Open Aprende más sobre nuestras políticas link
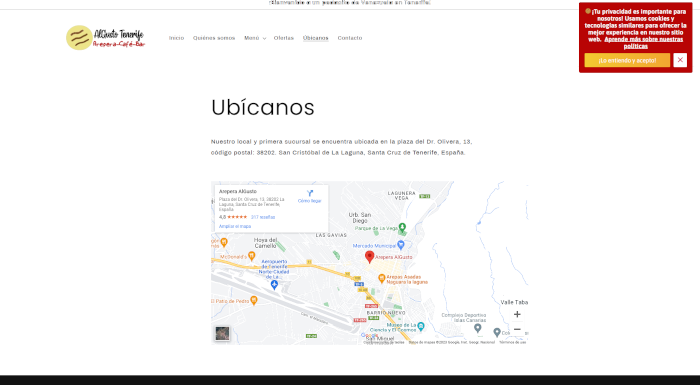 [643, 43]
